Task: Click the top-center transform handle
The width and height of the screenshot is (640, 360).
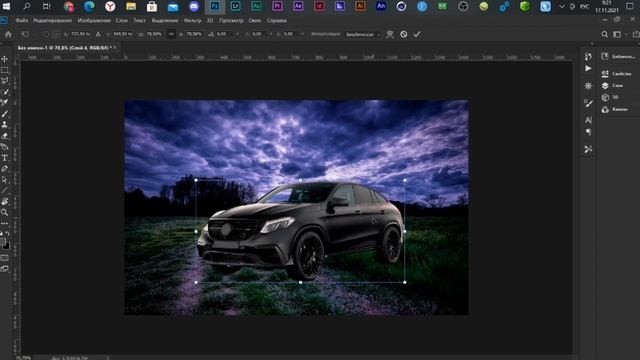Action: click(x=300, y=180)
